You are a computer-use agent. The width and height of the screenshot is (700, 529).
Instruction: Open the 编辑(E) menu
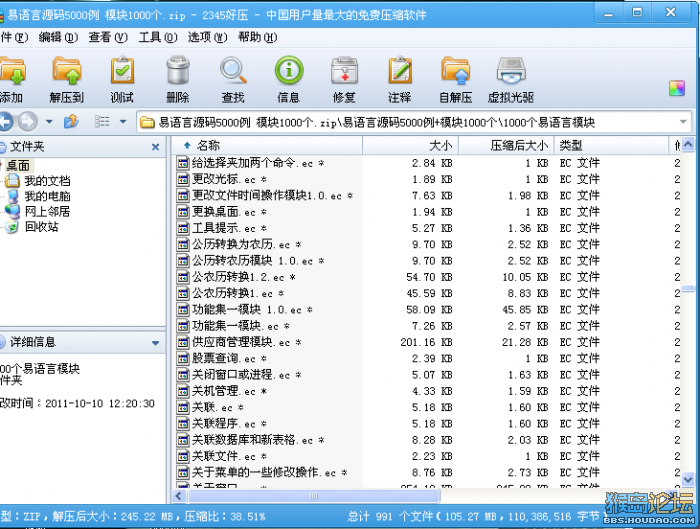coord(58,37)
